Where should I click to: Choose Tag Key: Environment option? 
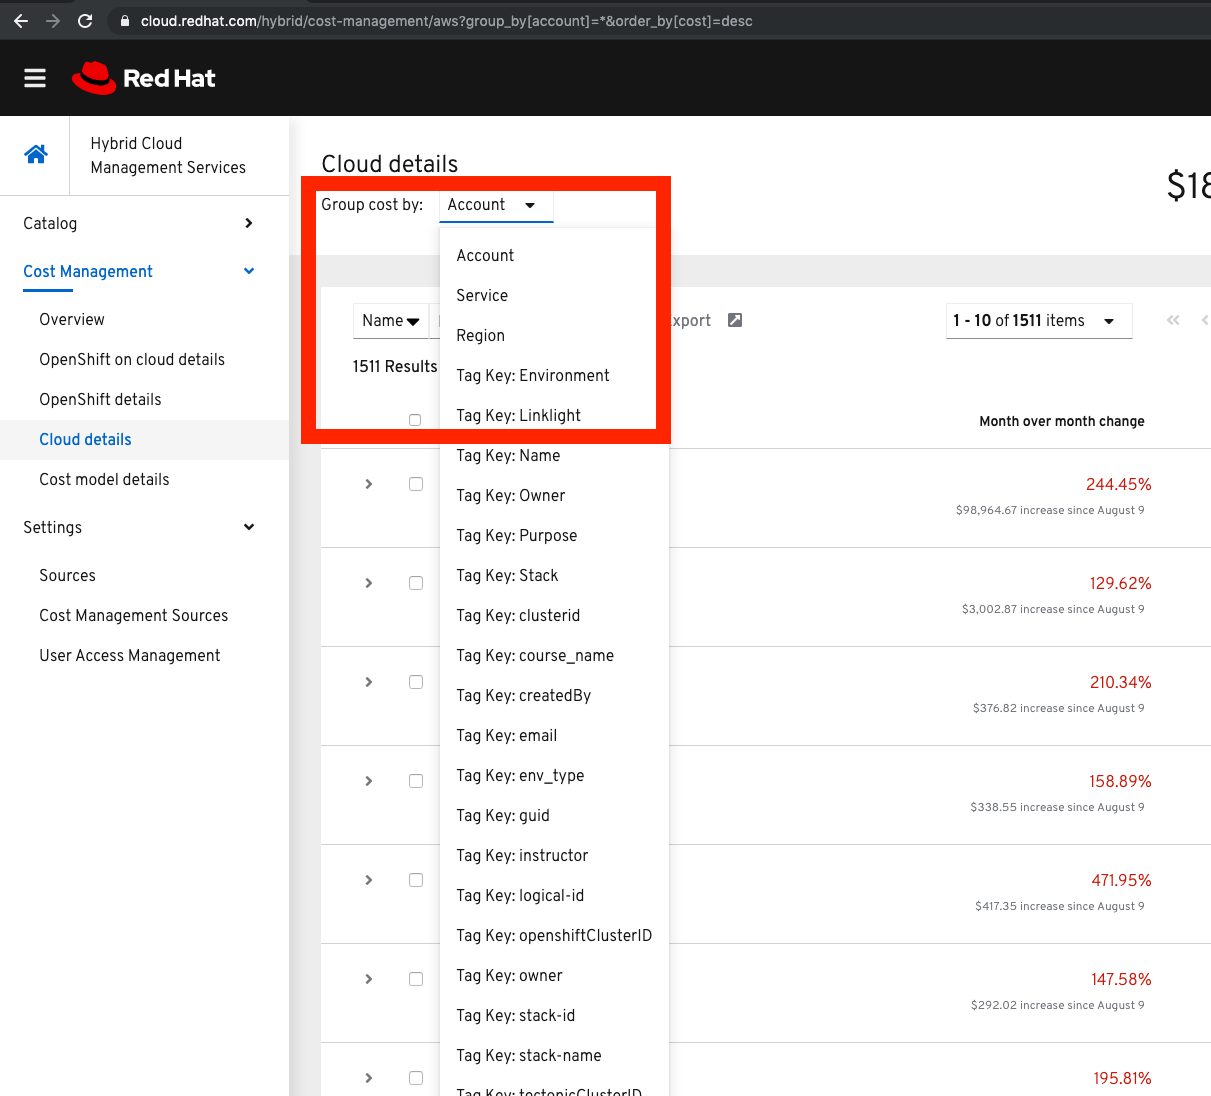tap(554, 376)
